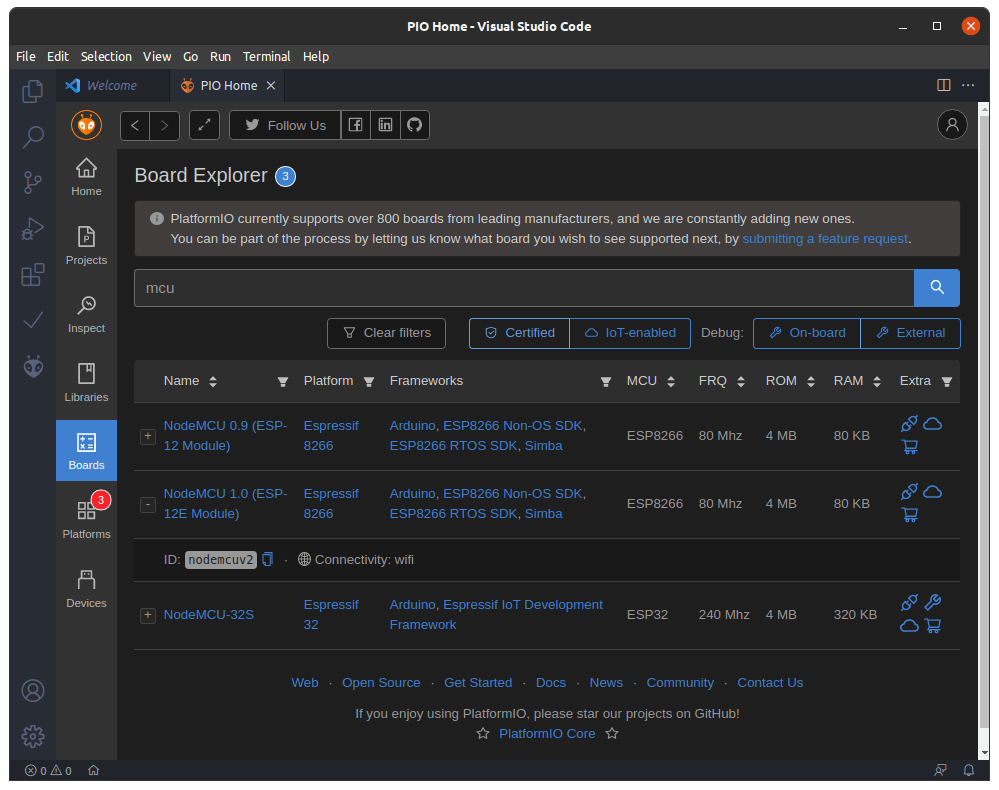Open the Platform column filter dropdown
Image resolution: width=999 pixels, height=790 pixels.
369,382
